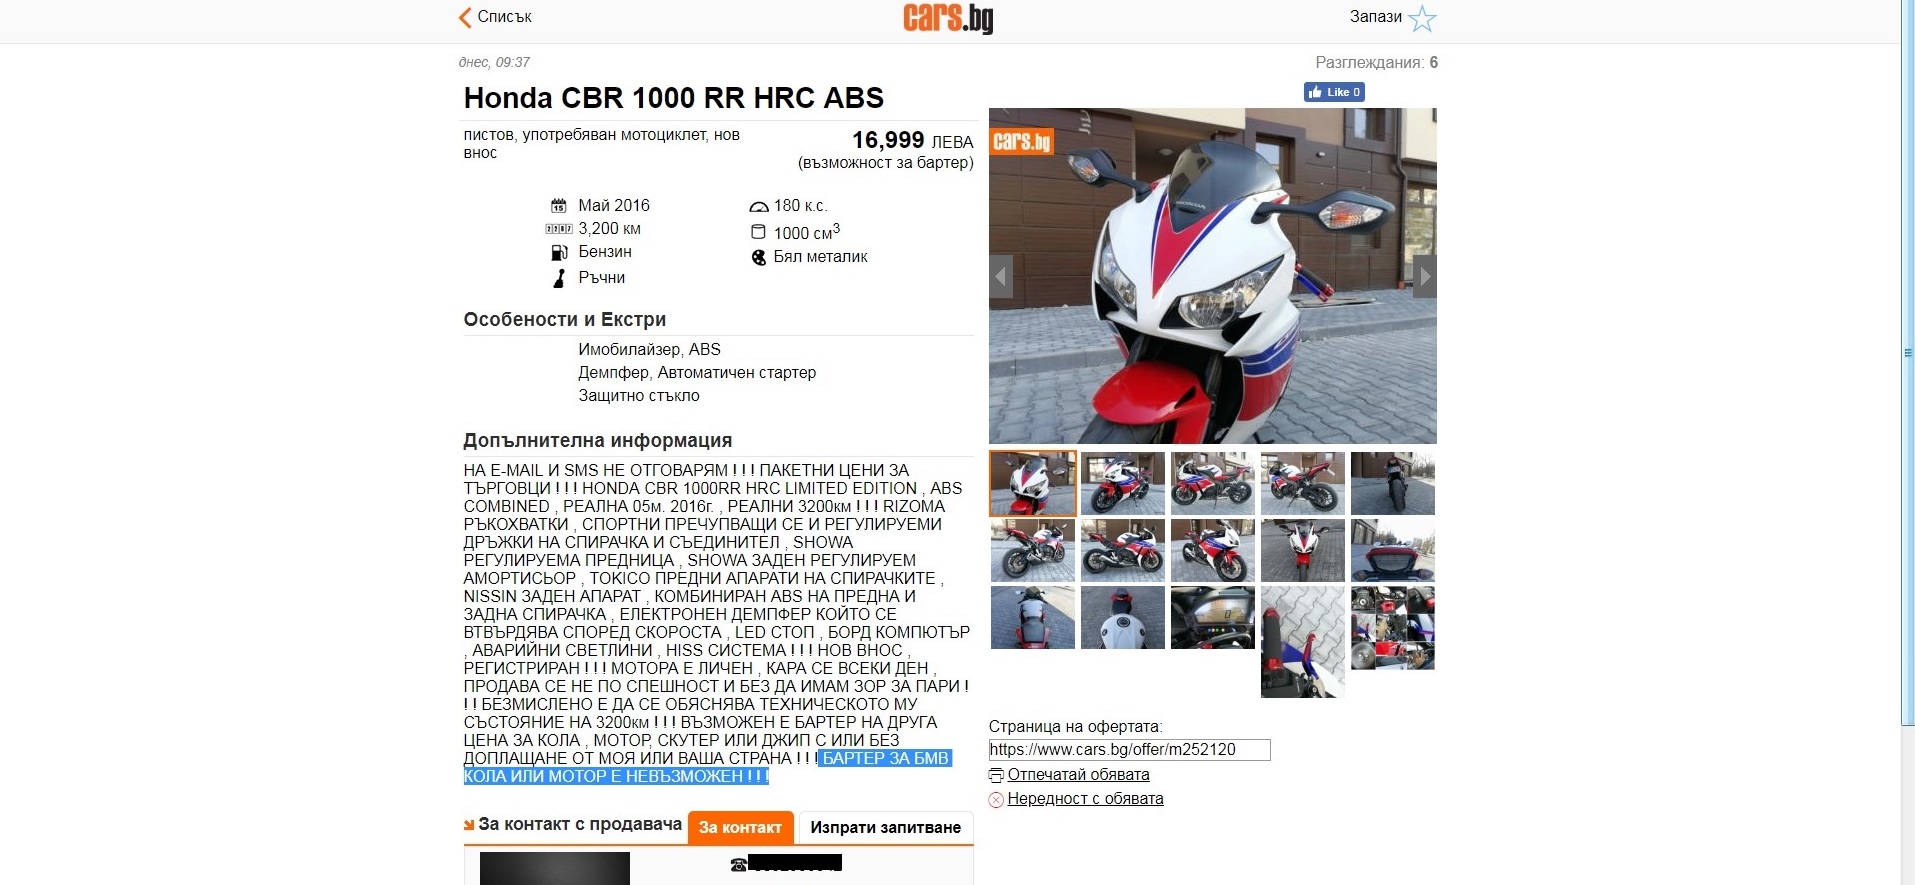Click the page vertical scrollbar

click(x=1907, y=362)
